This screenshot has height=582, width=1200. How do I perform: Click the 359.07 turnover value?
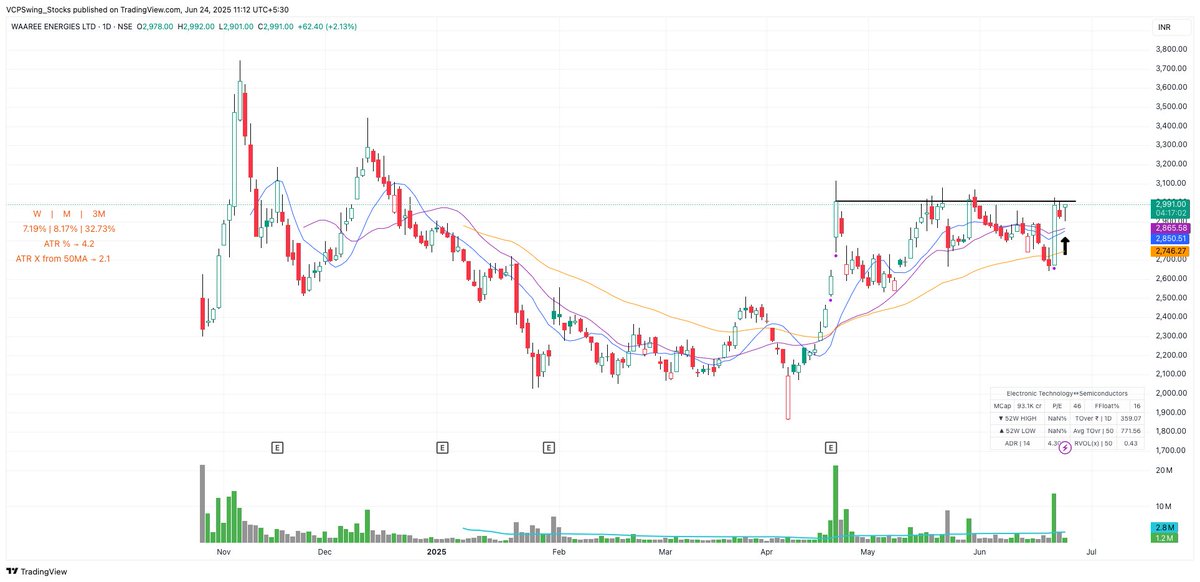[x=1130, y=418]
